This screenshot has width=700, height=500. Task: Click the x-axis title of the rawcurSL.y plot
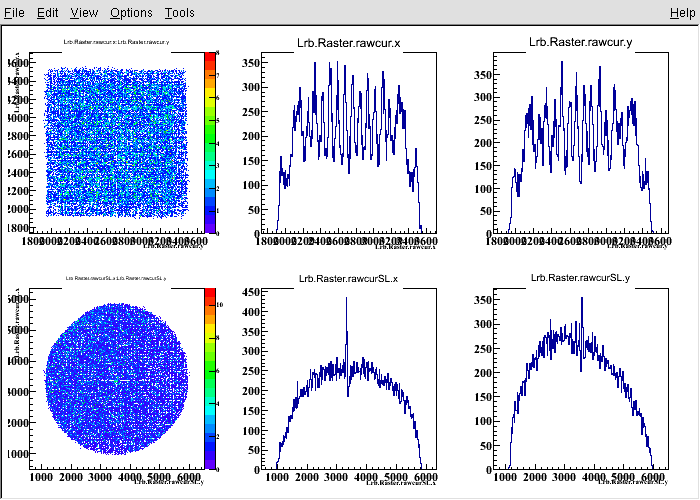(633, 482)
